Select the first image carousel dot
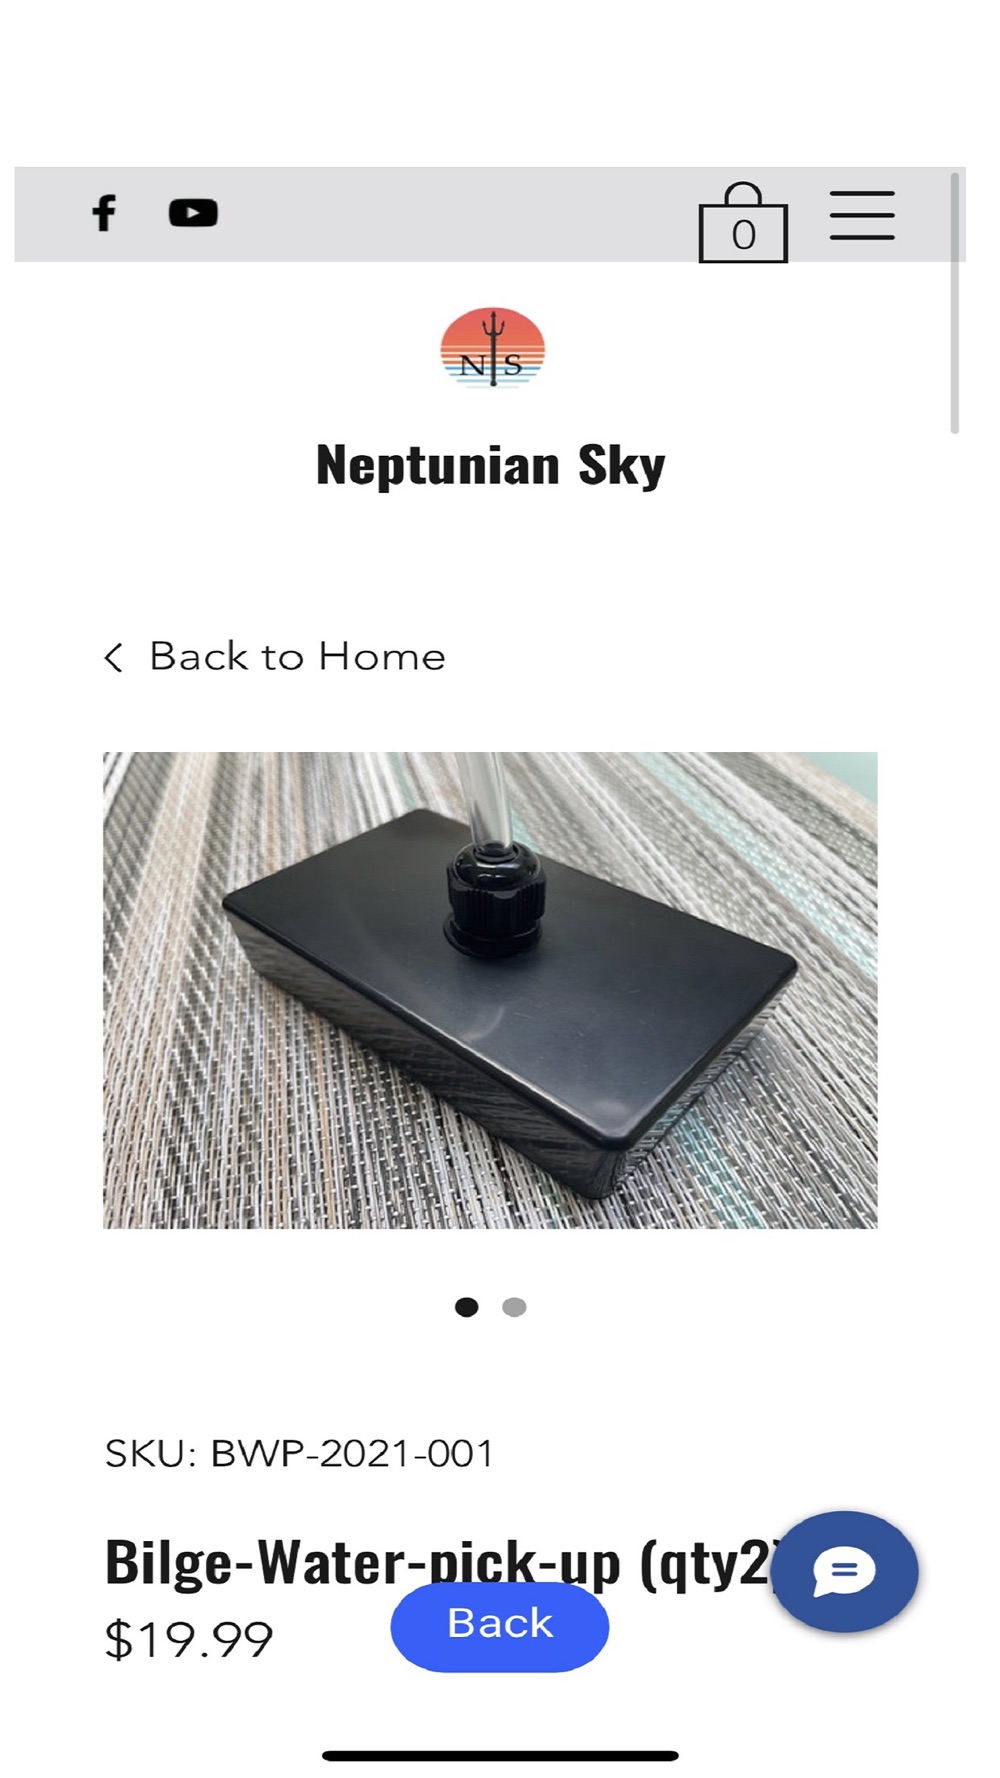This screenshot has height=1778, width=1000. point(466,1307)
